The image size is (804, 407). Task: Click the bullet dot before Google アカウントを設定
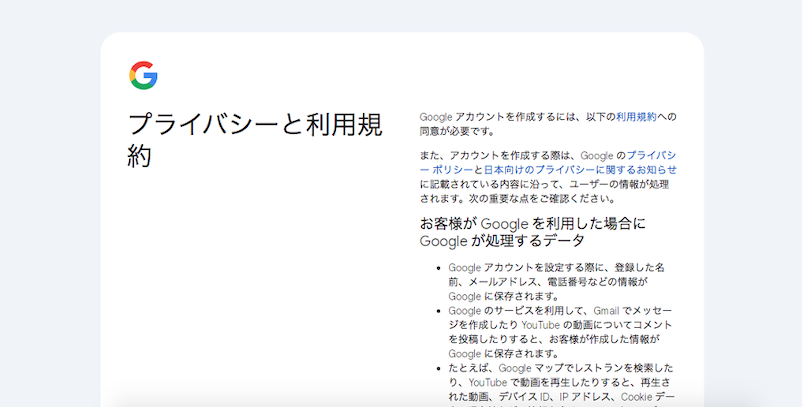[439, 268]
